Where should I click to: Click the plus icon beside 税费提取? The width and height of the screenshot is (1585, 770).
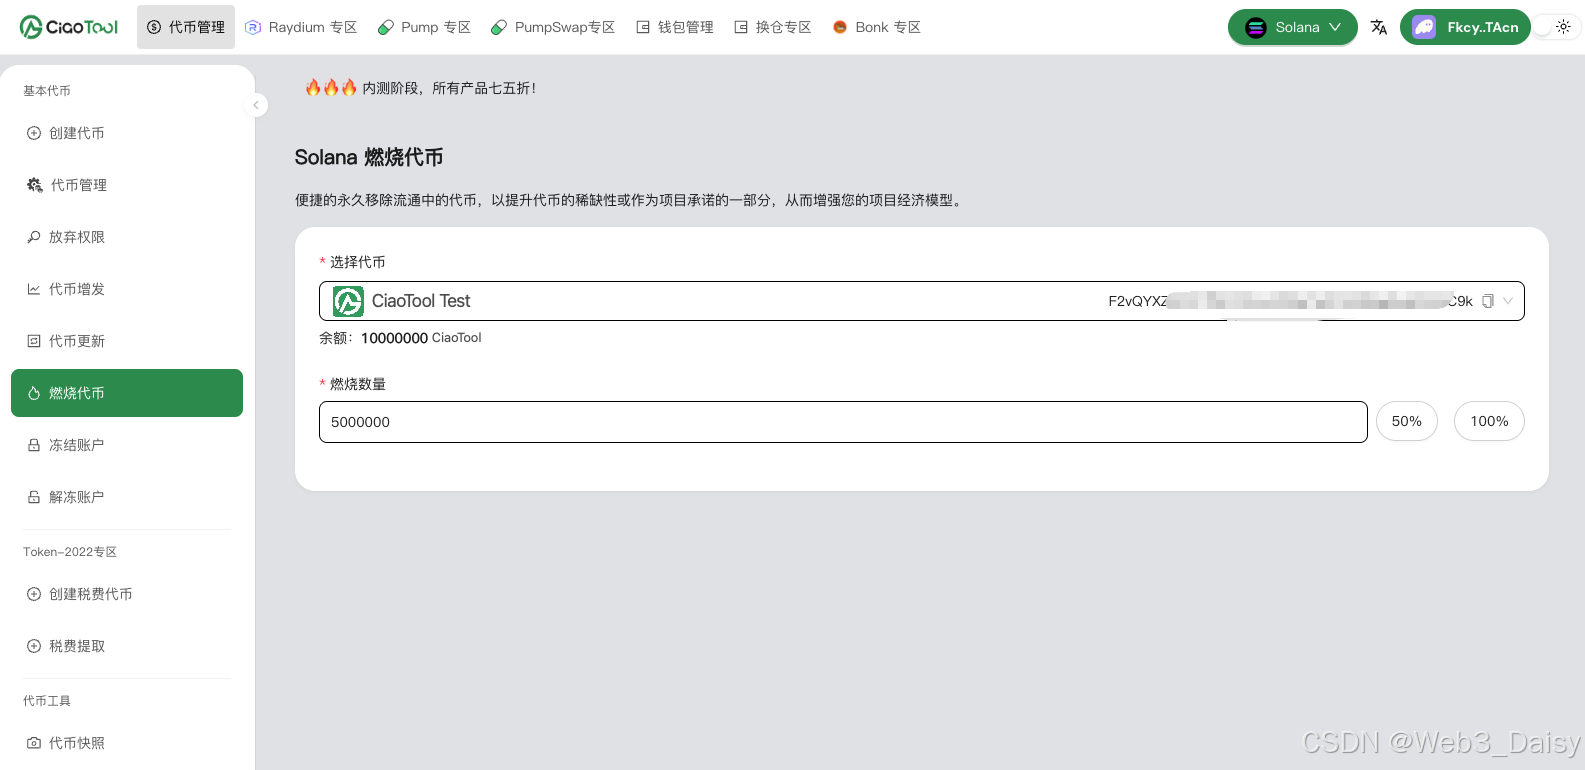point(34,646)
